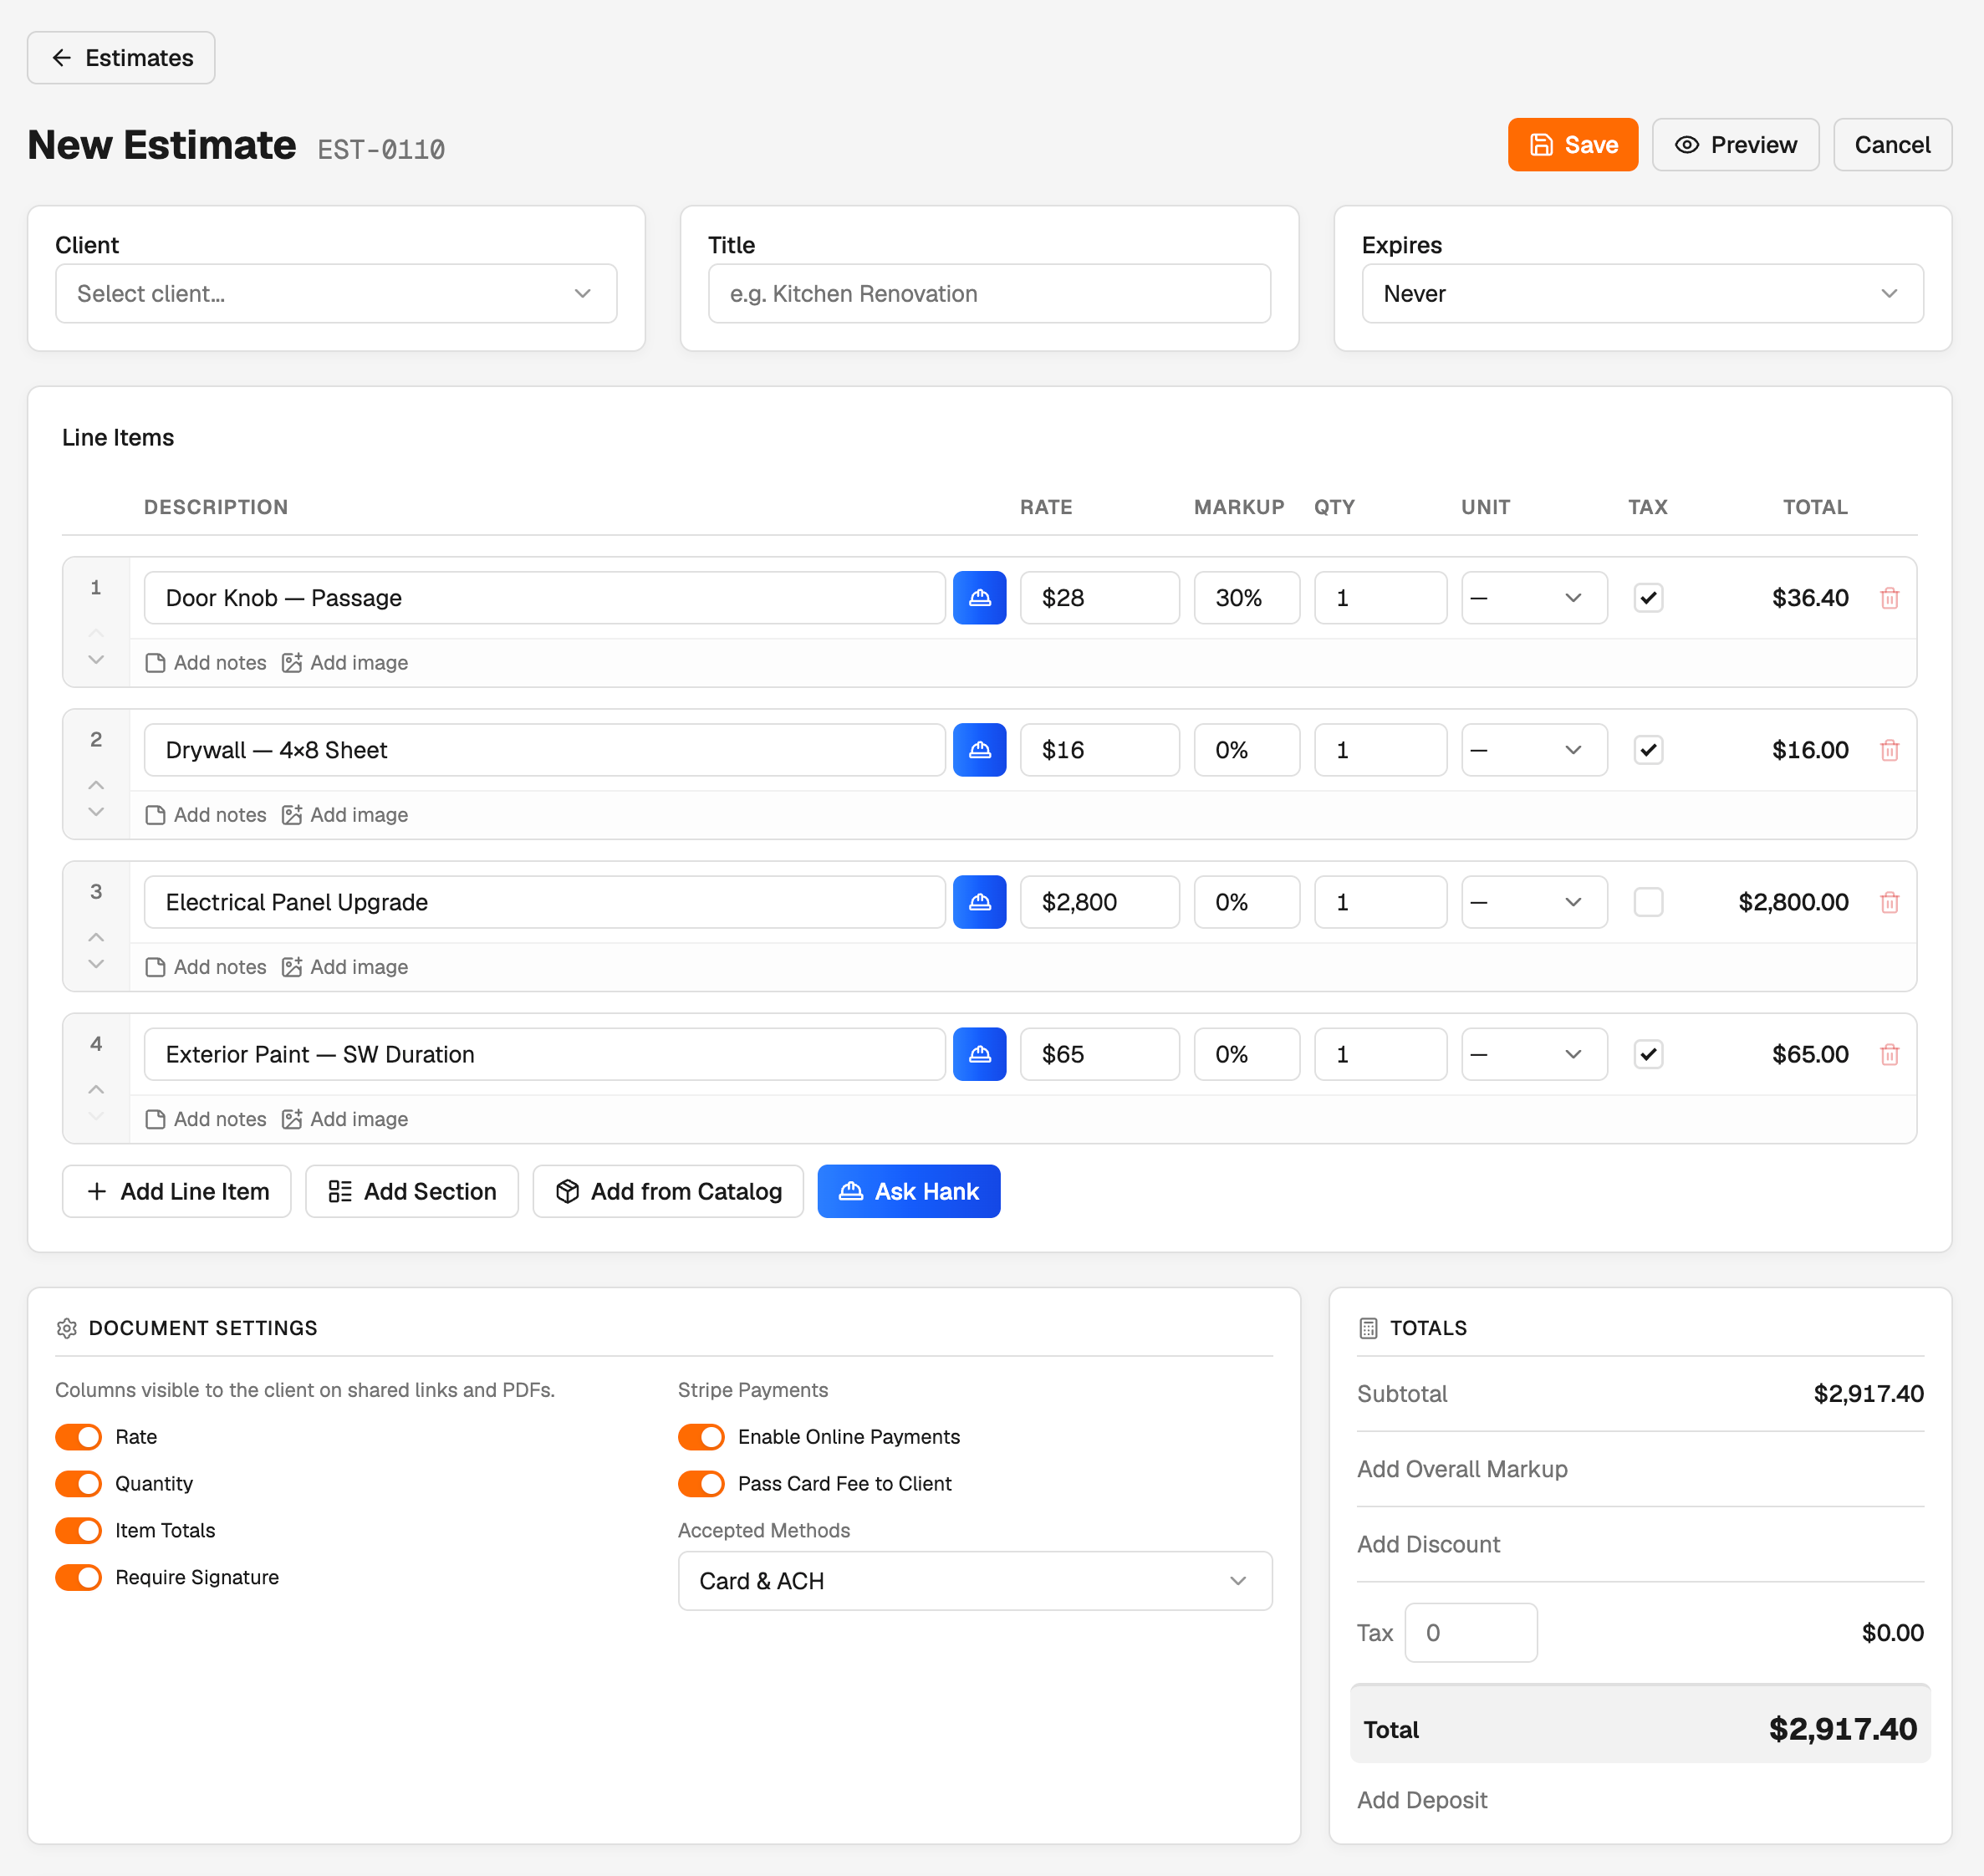
Task: Turn off Enable Online Payments
Action: coord(701,1437)
